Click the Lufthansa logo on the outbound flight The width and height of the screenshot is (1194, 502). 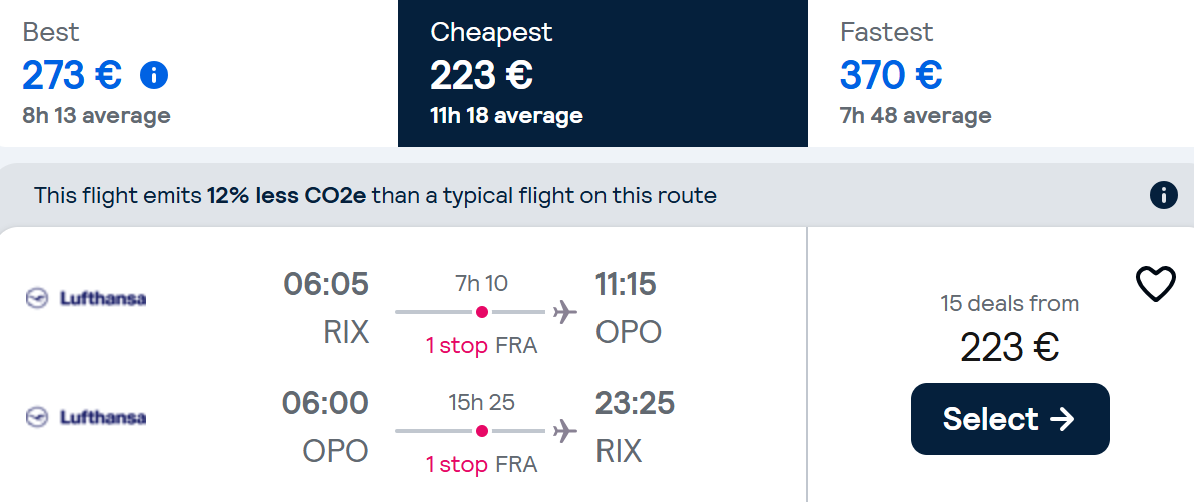[x=85, y=298]
